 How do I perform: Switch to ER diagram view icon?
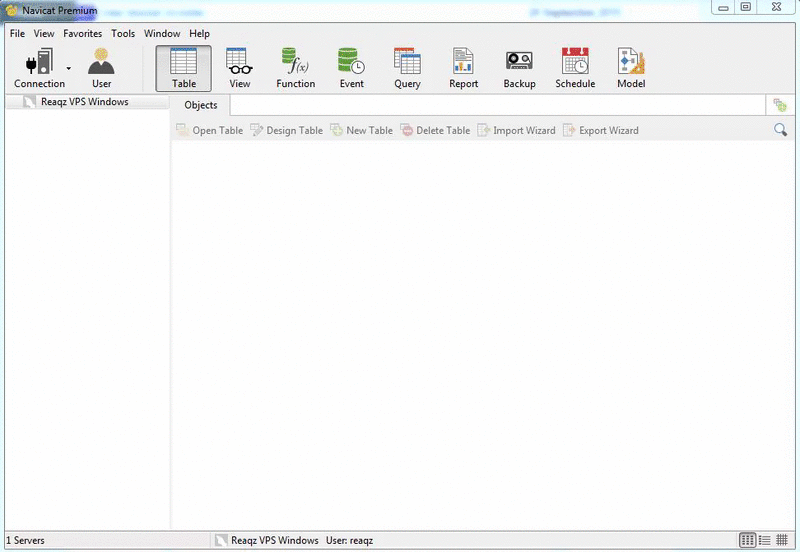[782, 540]
